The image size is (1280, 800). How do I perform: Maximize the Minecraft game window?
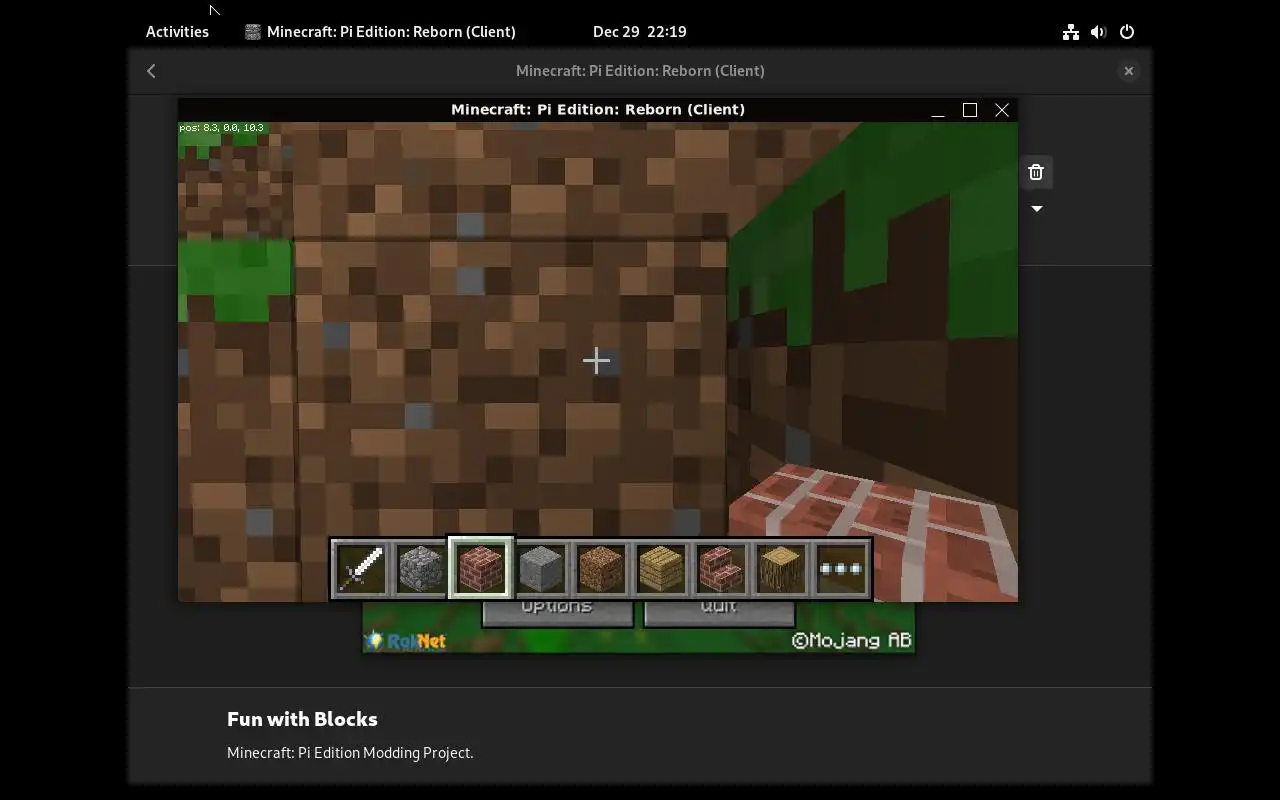point(970,110)
